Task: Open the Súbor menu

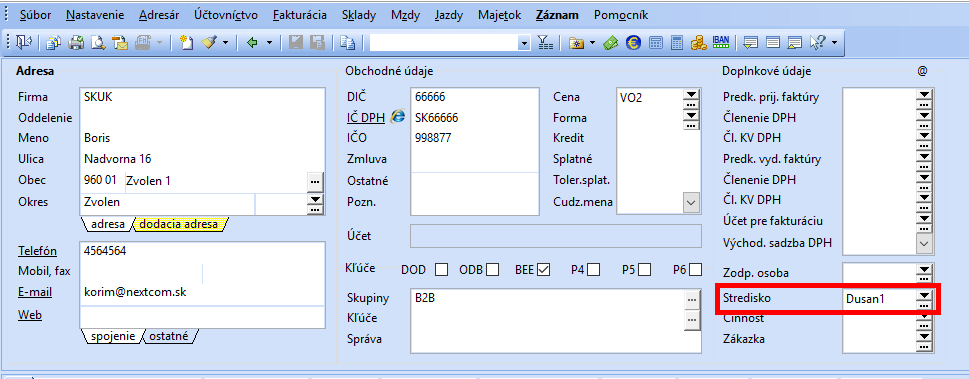Action: (x=35, y=15)
